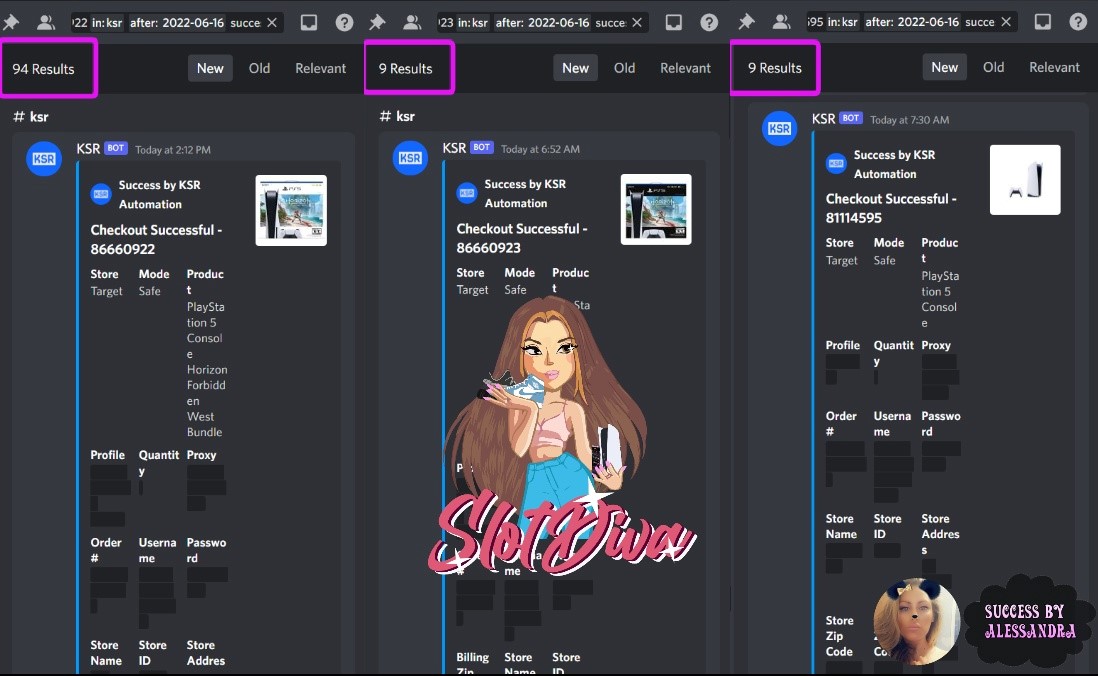Click Checkout Successful - 81114595 title
Image resolution: width=1098 pixels, height=676 pixels.
[x=891, y=208]
